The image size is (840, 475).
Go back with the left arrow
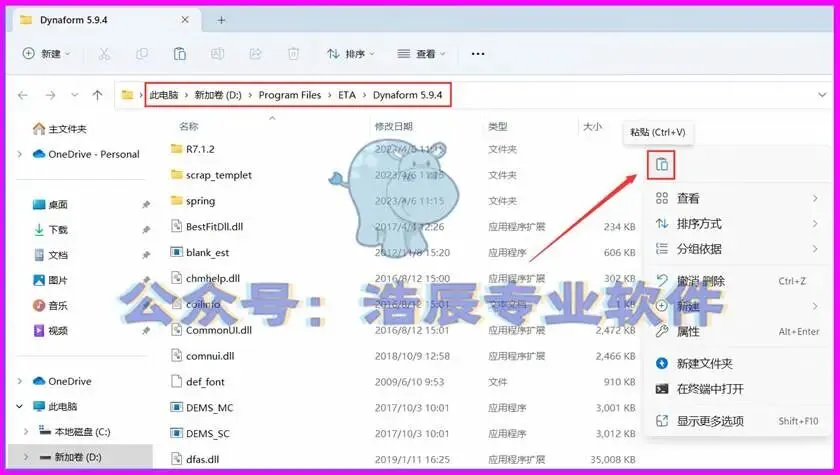pyautogui.click(x=22, y=95)
